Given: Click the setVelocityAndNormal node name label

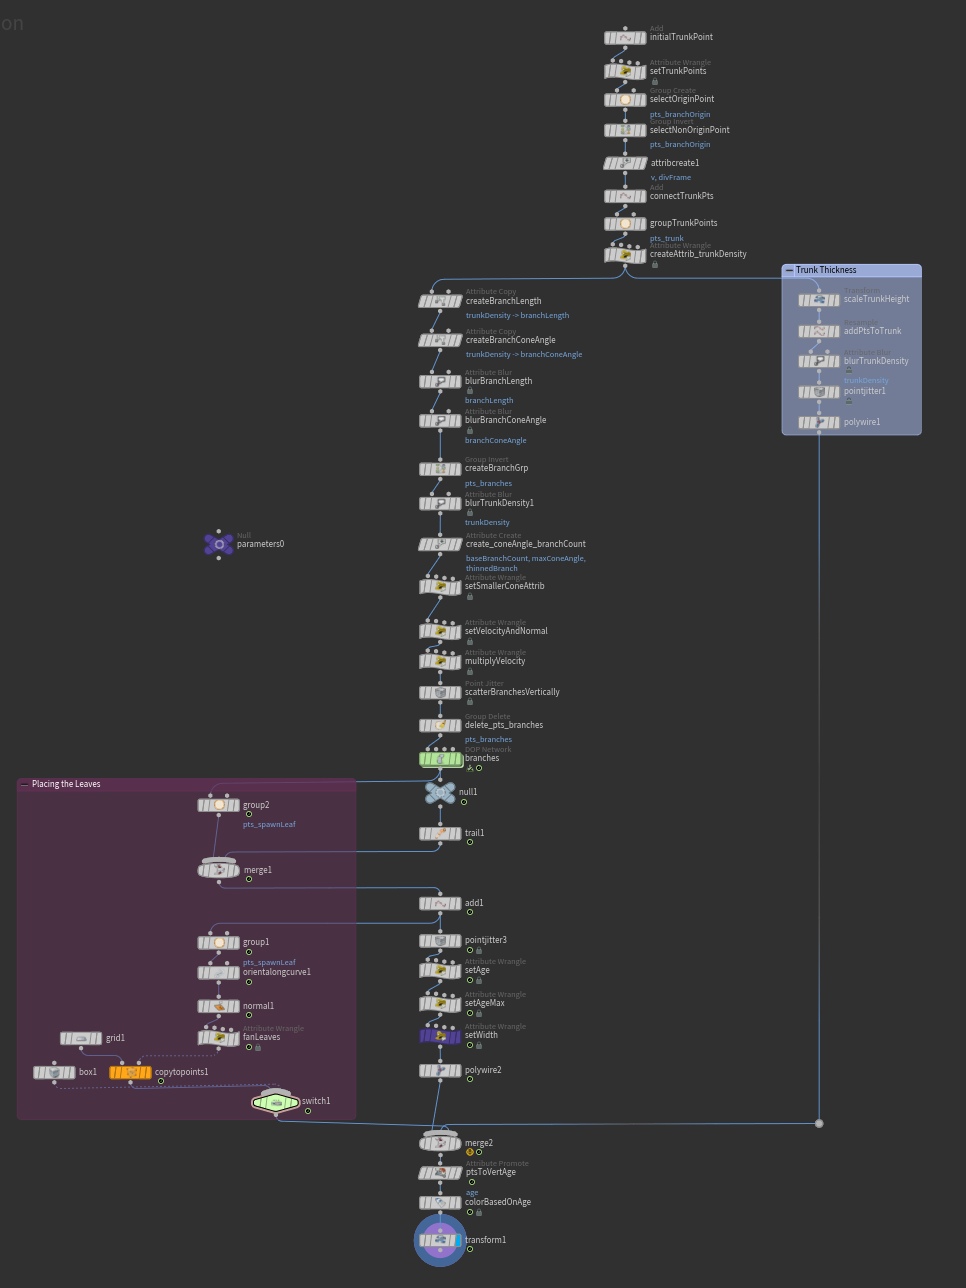Looking at the screenshot, I should [x=506, y=631].
